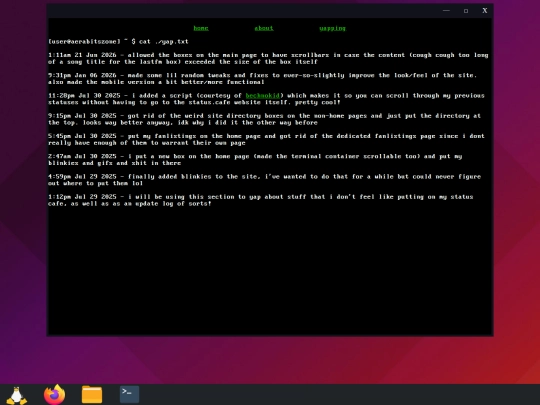
Task: Select the '1:11am 21 Jun 2026' entry
Action: 268,59
